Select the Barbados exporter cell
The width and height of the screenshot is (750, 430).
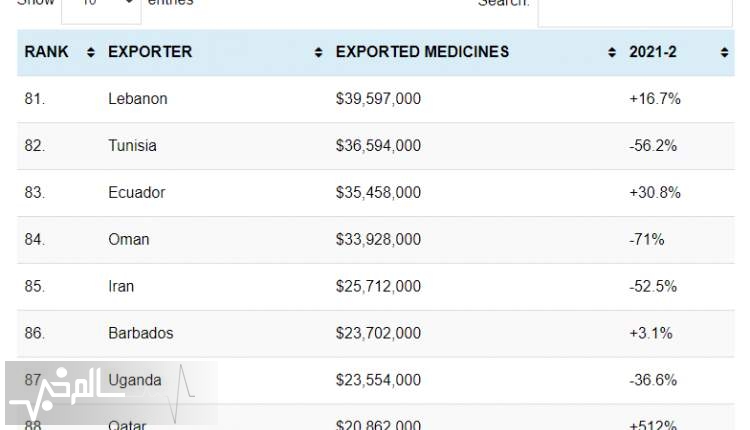click(141, 333)
